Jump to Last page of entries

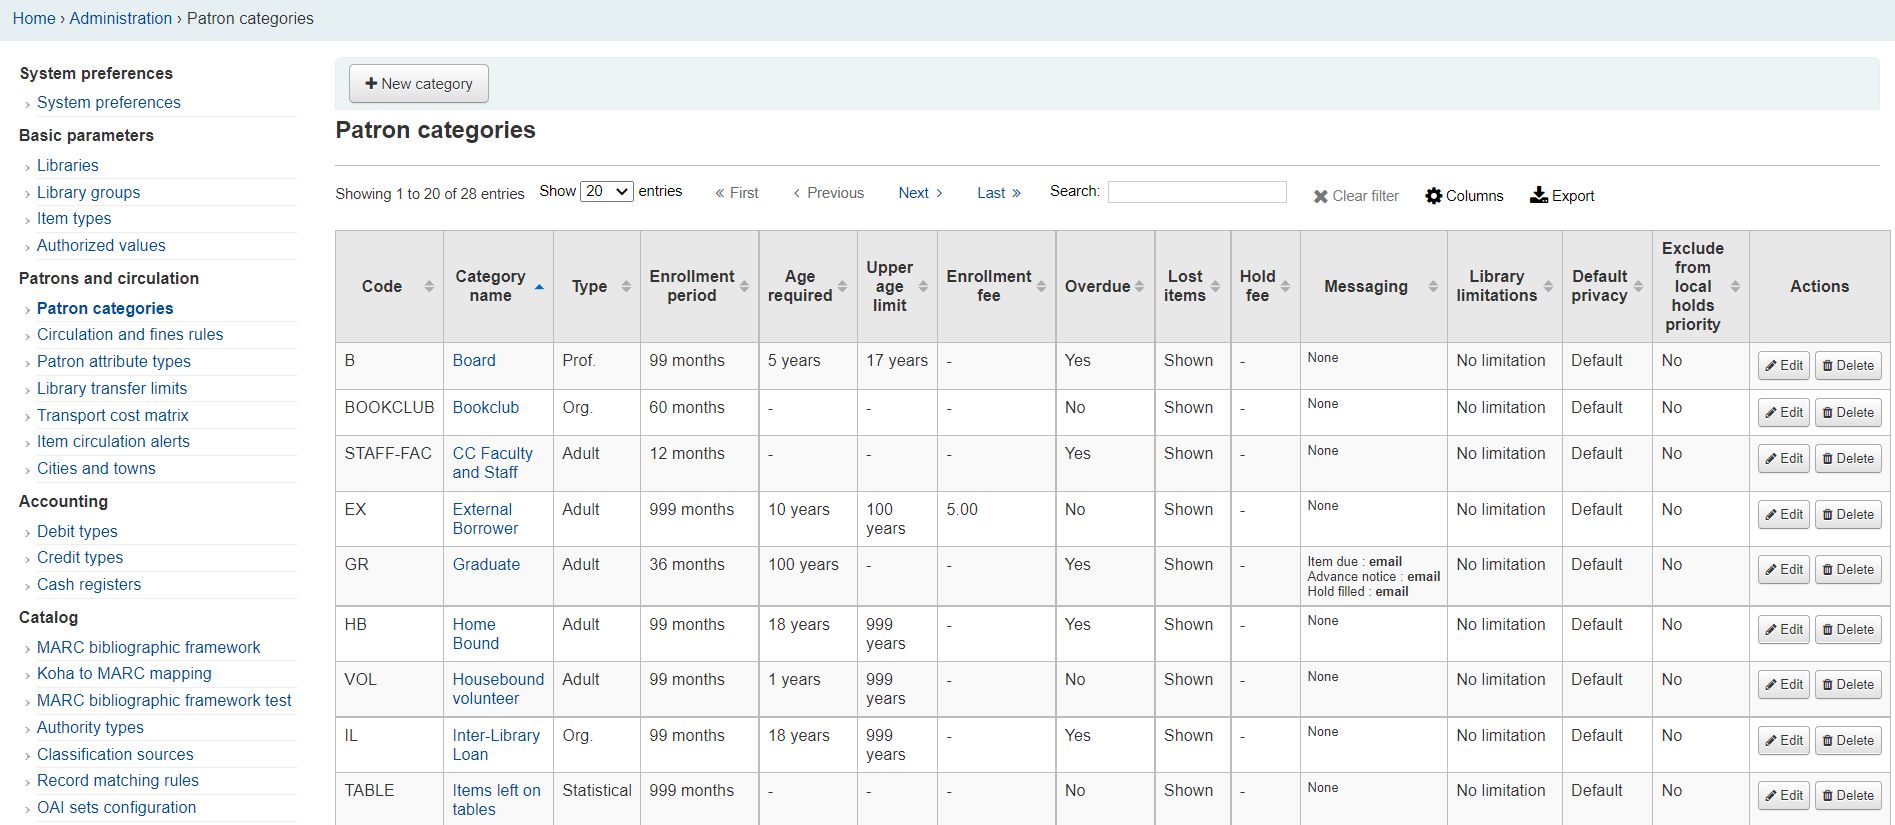(x=999, y=193)
